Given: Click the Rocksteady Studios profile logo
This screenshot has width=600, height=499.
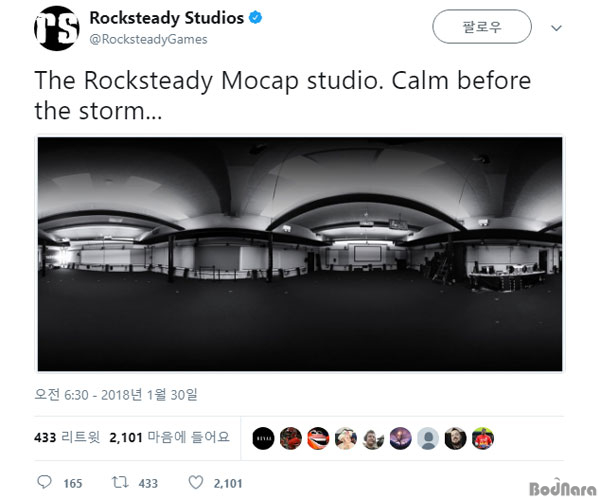Looking at the screenshot, I should coord(57,28).
